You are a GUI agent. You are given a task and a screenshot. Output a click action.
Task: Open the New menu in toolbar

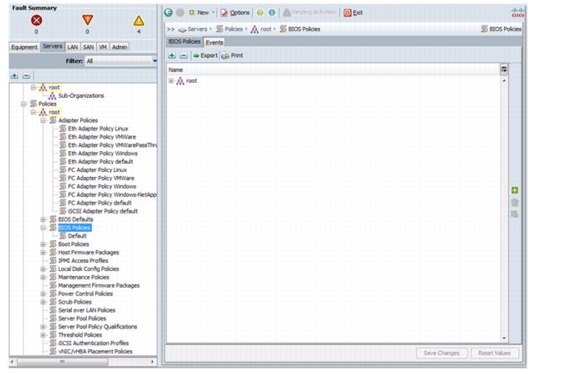(201, 12)
